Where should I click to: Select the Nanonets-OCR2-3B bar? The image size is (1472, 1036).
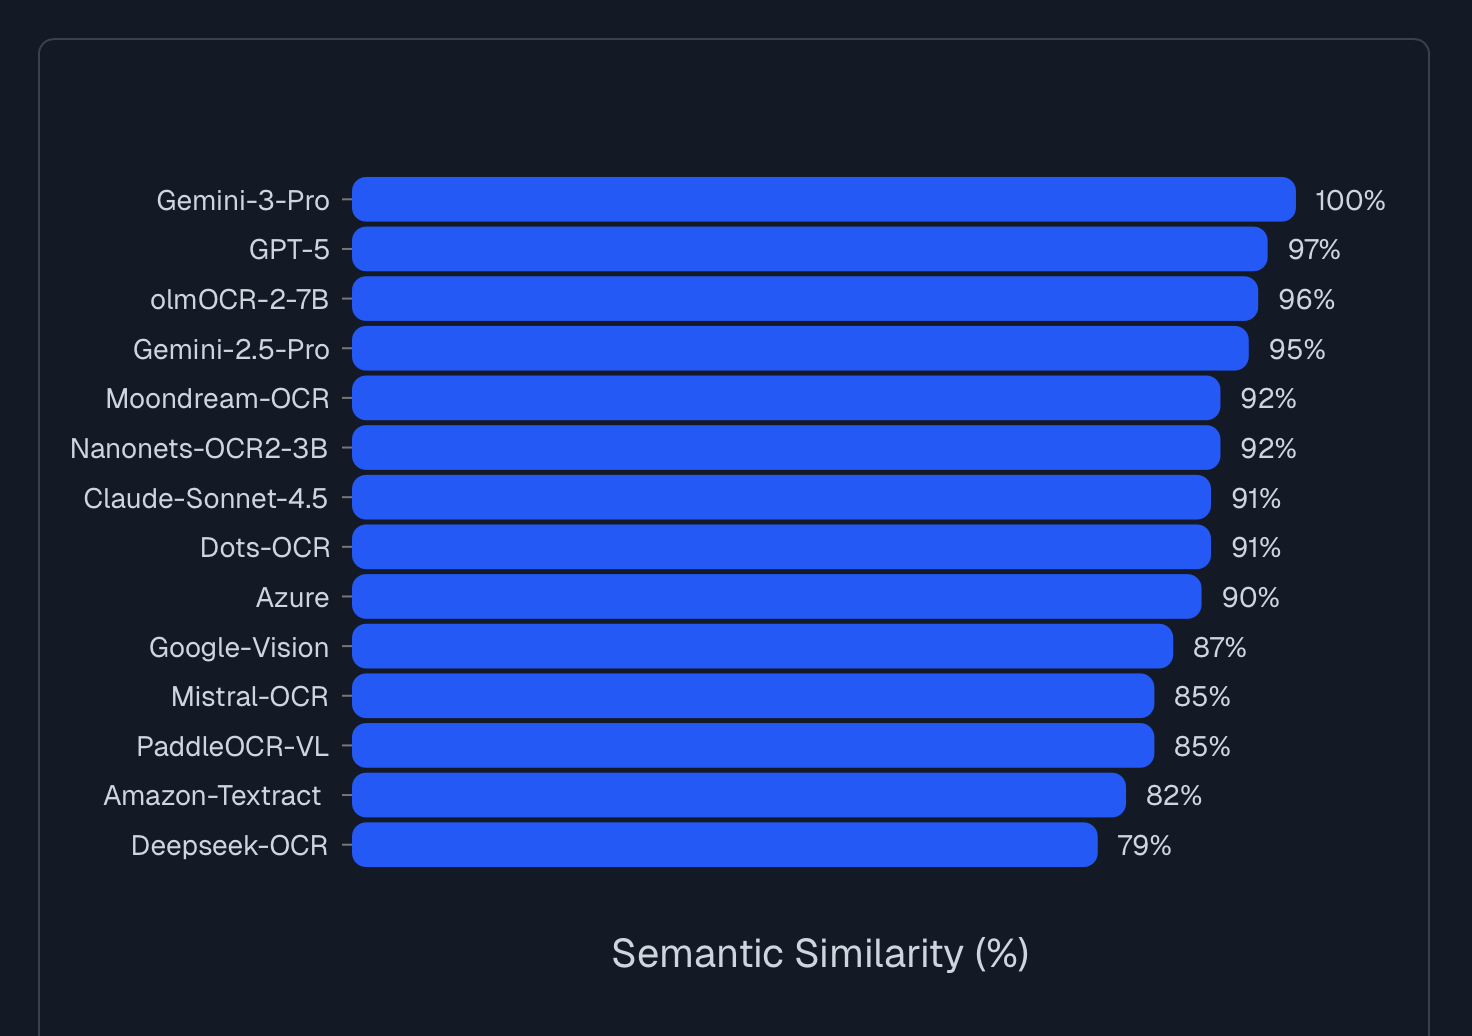pyautogui.click(x=785, y=448)
